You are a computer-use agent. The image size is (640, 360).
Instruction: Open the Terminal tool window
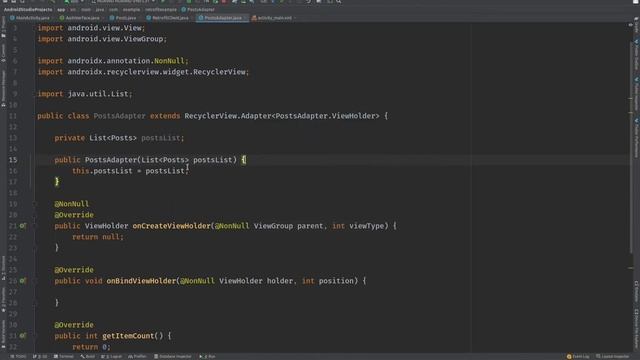(x=64, y=357)
